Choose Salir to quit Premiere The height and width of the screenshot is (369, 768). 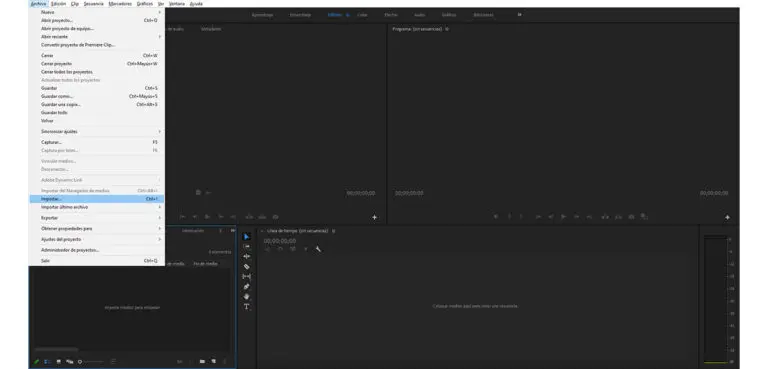(97, 261)
